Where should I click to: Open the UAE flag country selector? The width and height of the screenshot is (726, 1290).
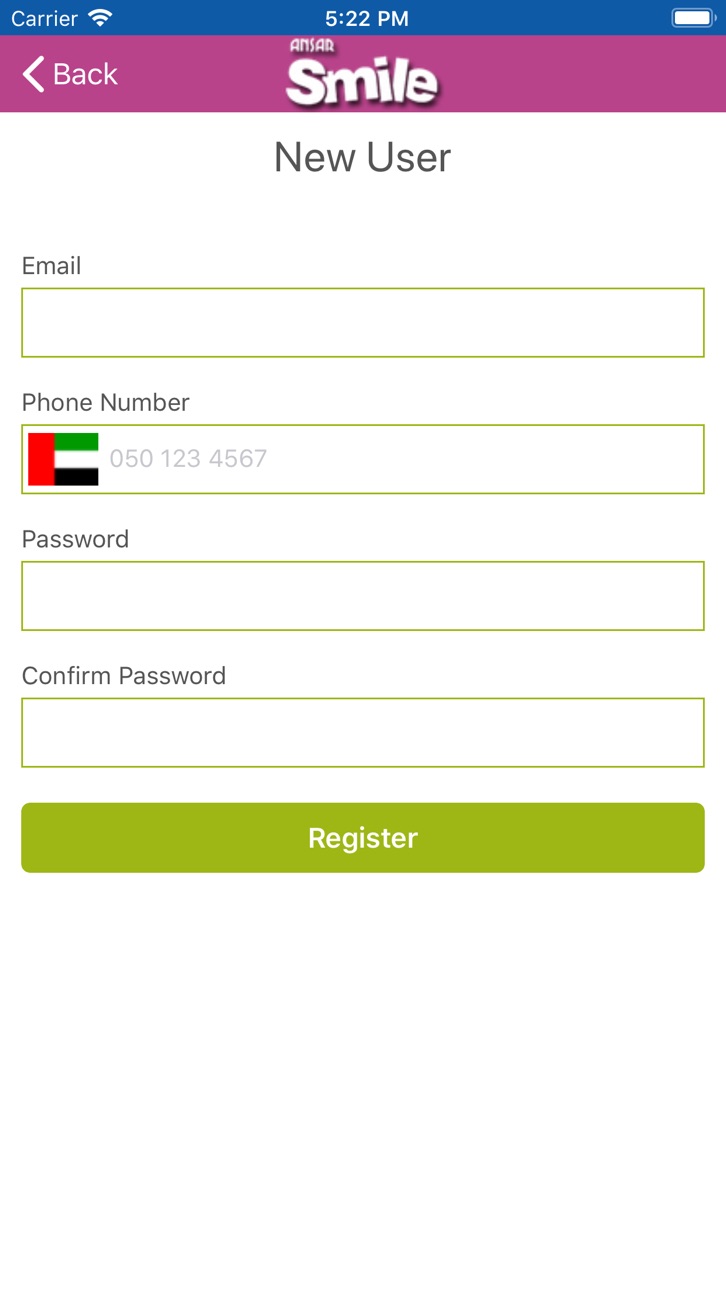coord(63,459)
